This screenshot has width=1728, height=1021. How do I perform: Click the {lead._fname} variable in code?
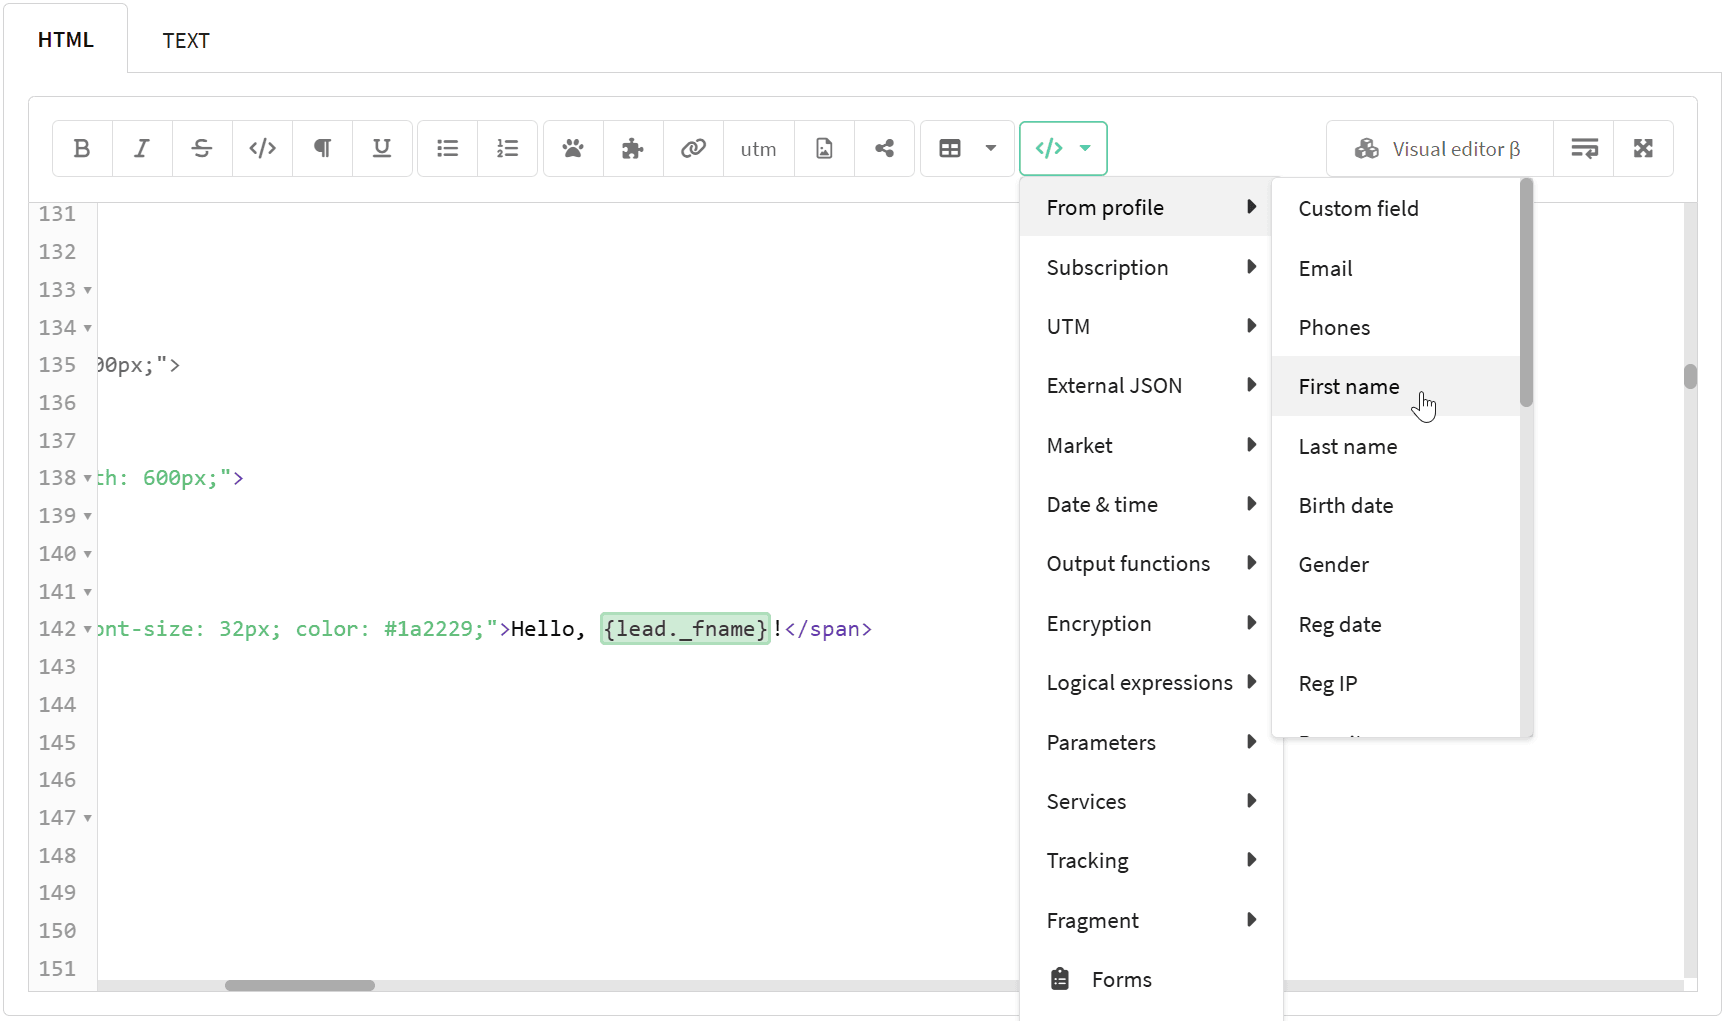[685, 629]
